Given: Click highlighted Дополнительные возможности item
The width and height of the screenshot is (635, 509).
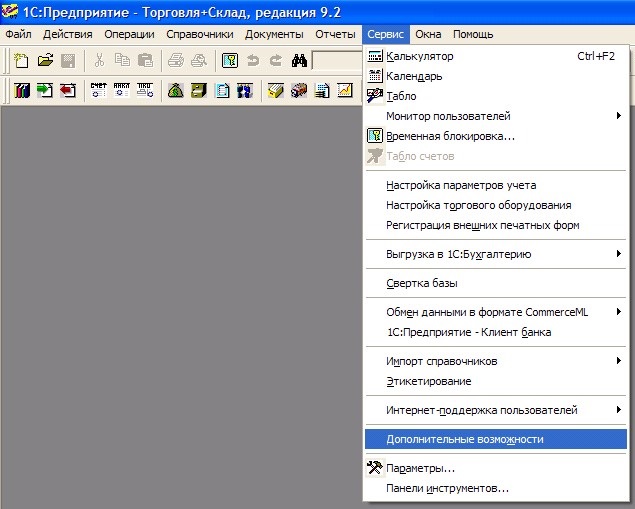Looking at the screenshot, I should click(496, 439).
